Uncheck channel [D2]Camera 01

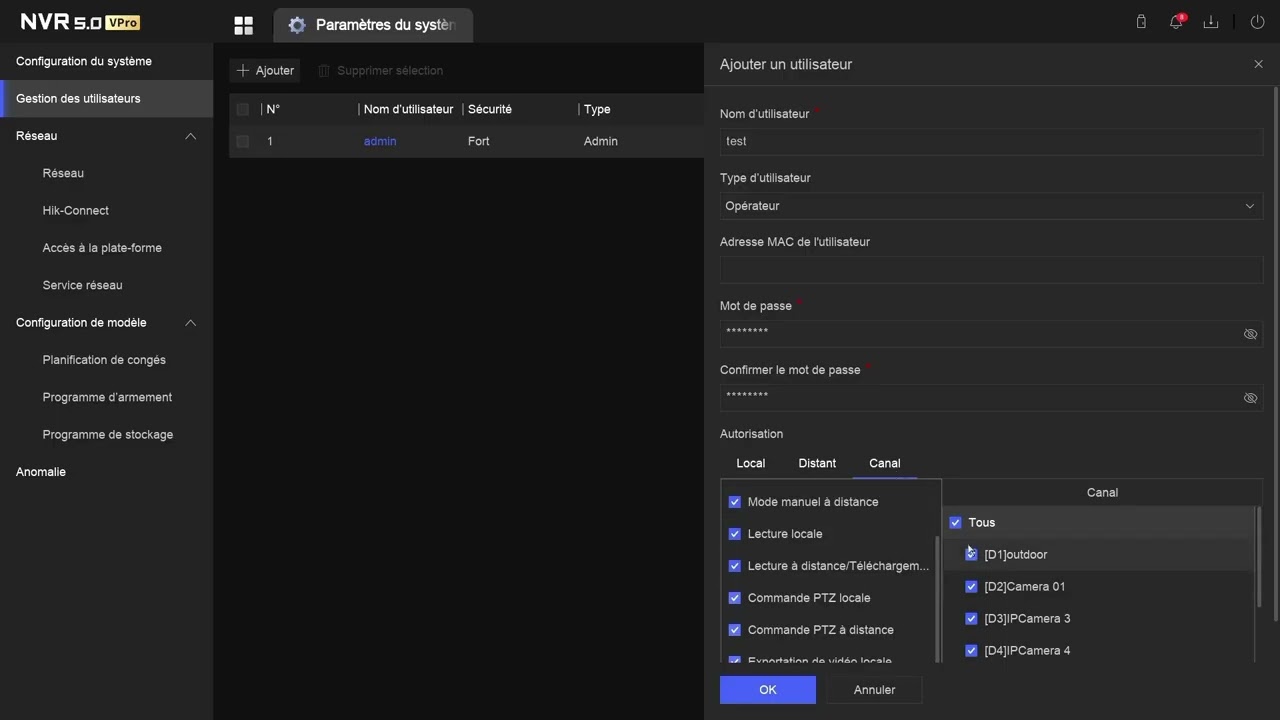pyautogui.click(x=971, y=586)
